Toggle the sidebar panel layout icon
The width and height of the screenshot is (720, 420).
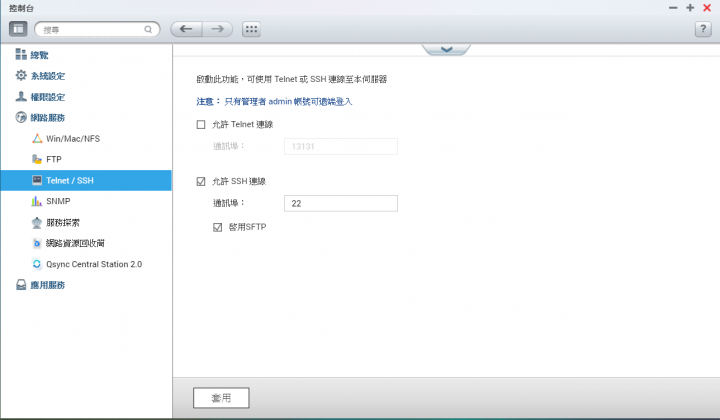point(18,29)
